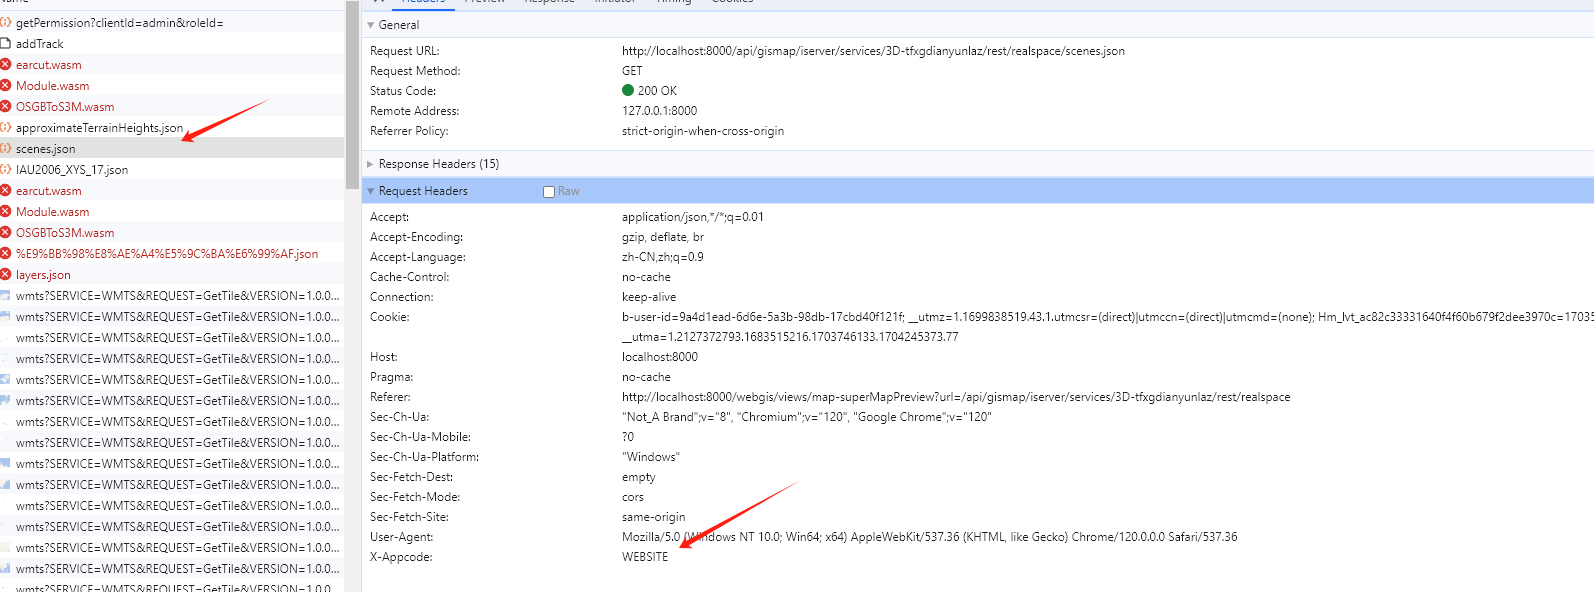Click the User-Agent Mozilla/5.0 string
This screenshot has width=1594, height=592.
point(929,537)
